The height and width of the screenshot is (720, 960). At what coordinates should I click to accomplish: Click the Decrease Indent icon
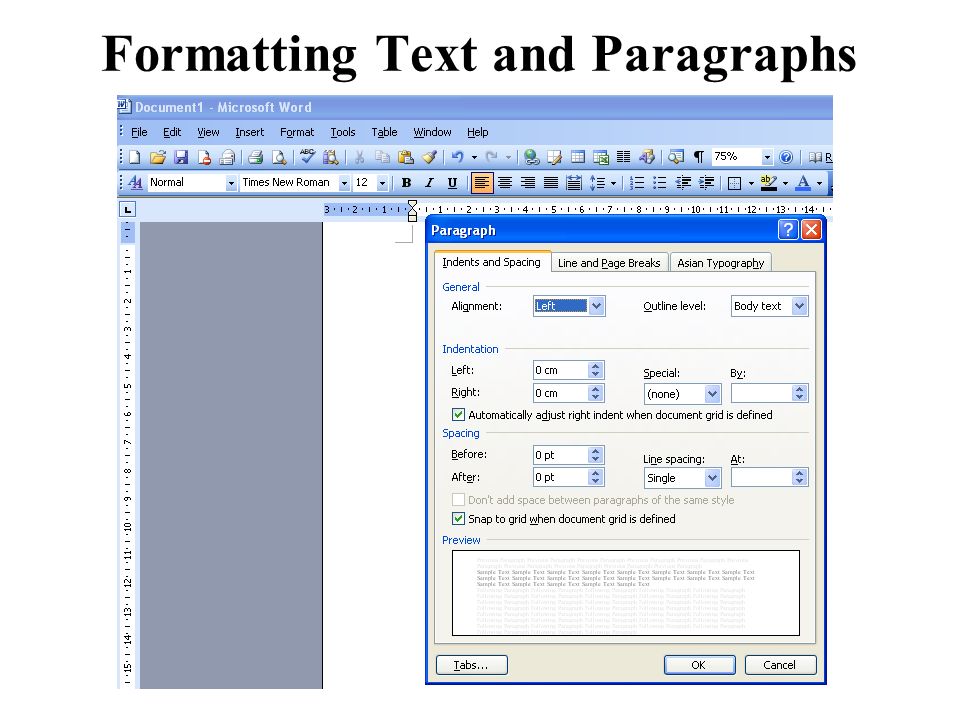tap(683, 182)
